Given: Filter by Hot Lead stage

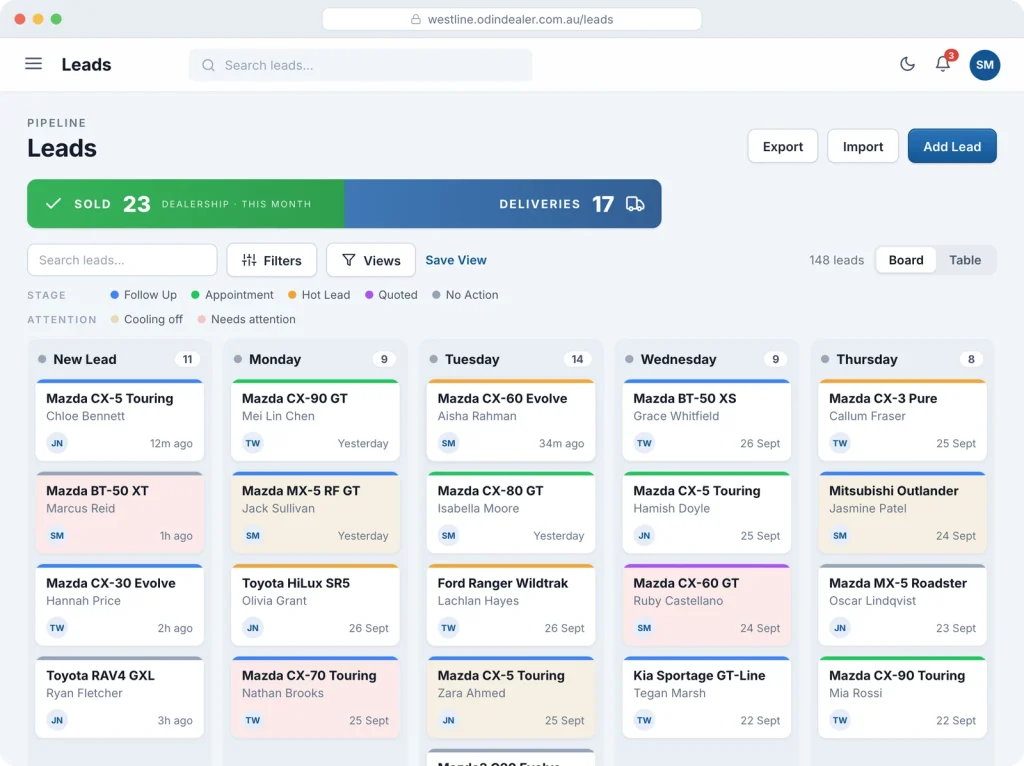Looking at the screenshot, I should [x=319, y=295].
